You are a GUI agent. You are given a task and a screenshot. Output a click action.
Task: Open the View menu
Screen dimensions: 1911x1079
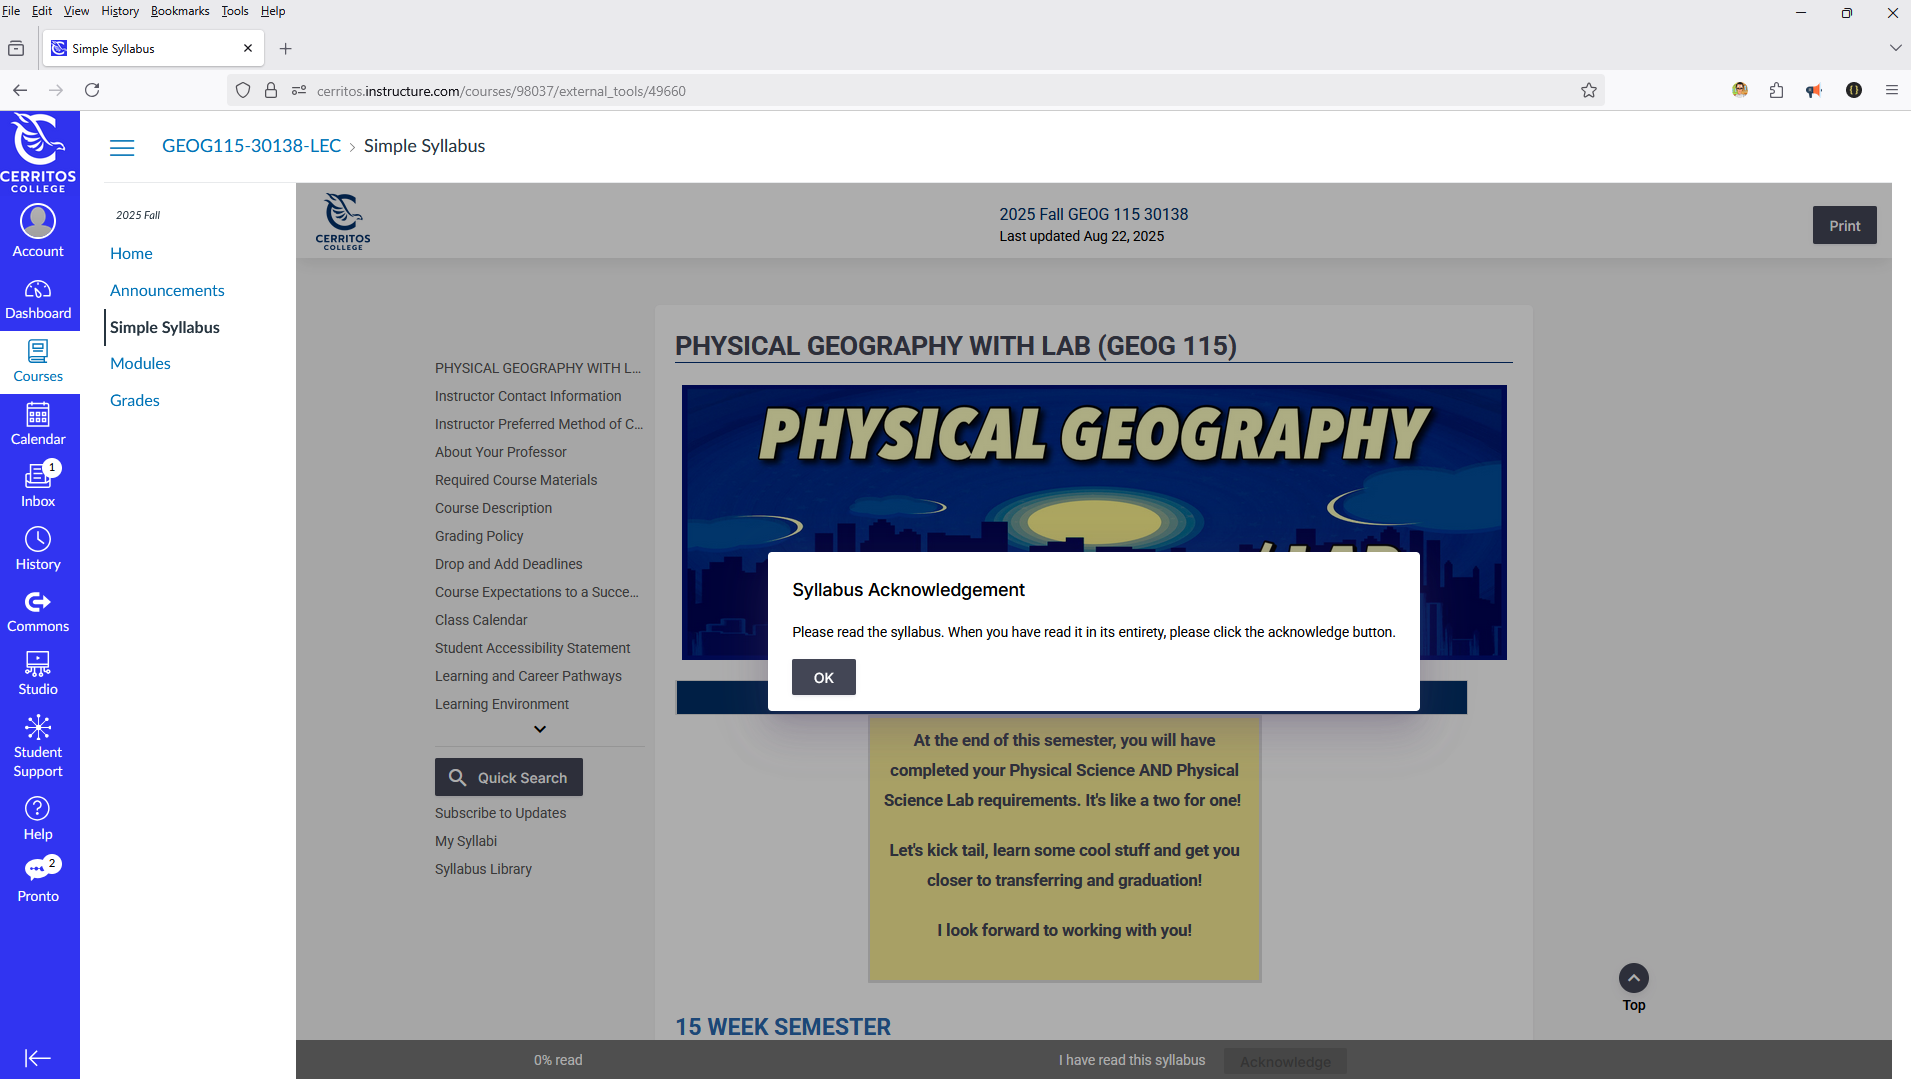(x=77, y=11)
